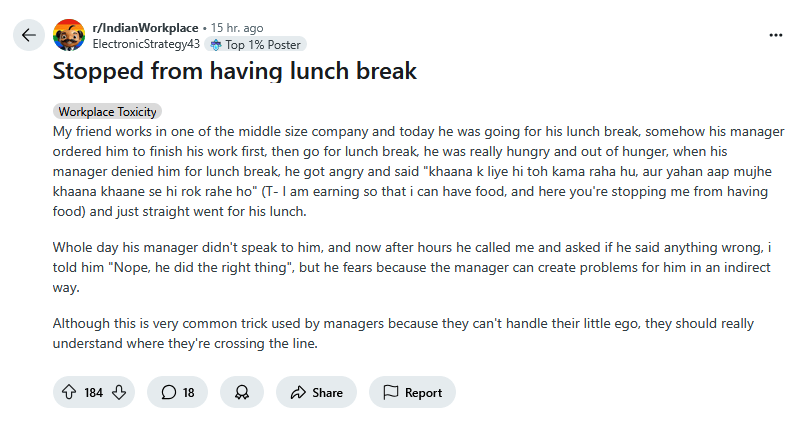Click the 18 comments count
The image size is (798, 423).
(x=189, y=392)
